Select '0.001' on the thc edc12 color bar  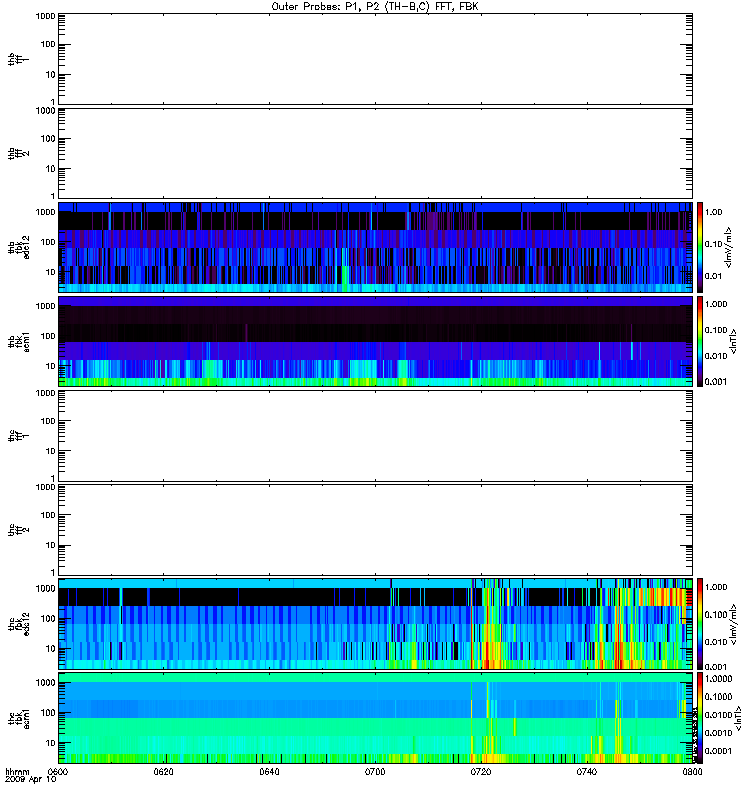tap(716, 666)
